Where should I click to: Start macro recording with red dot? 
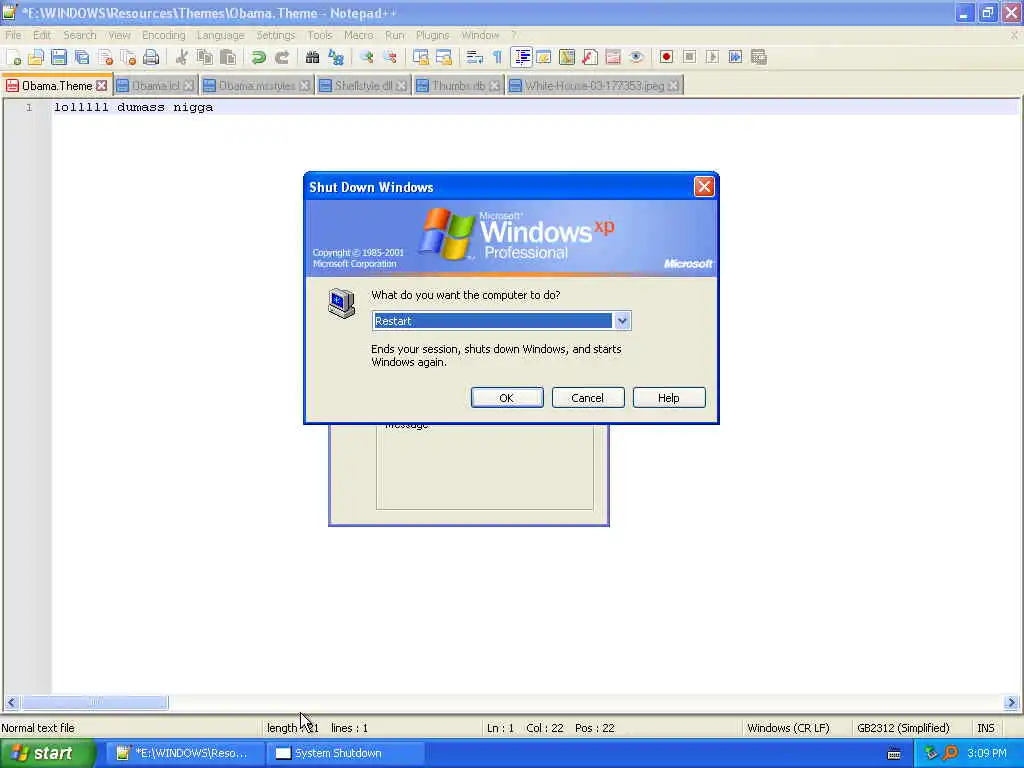point(666,57)
